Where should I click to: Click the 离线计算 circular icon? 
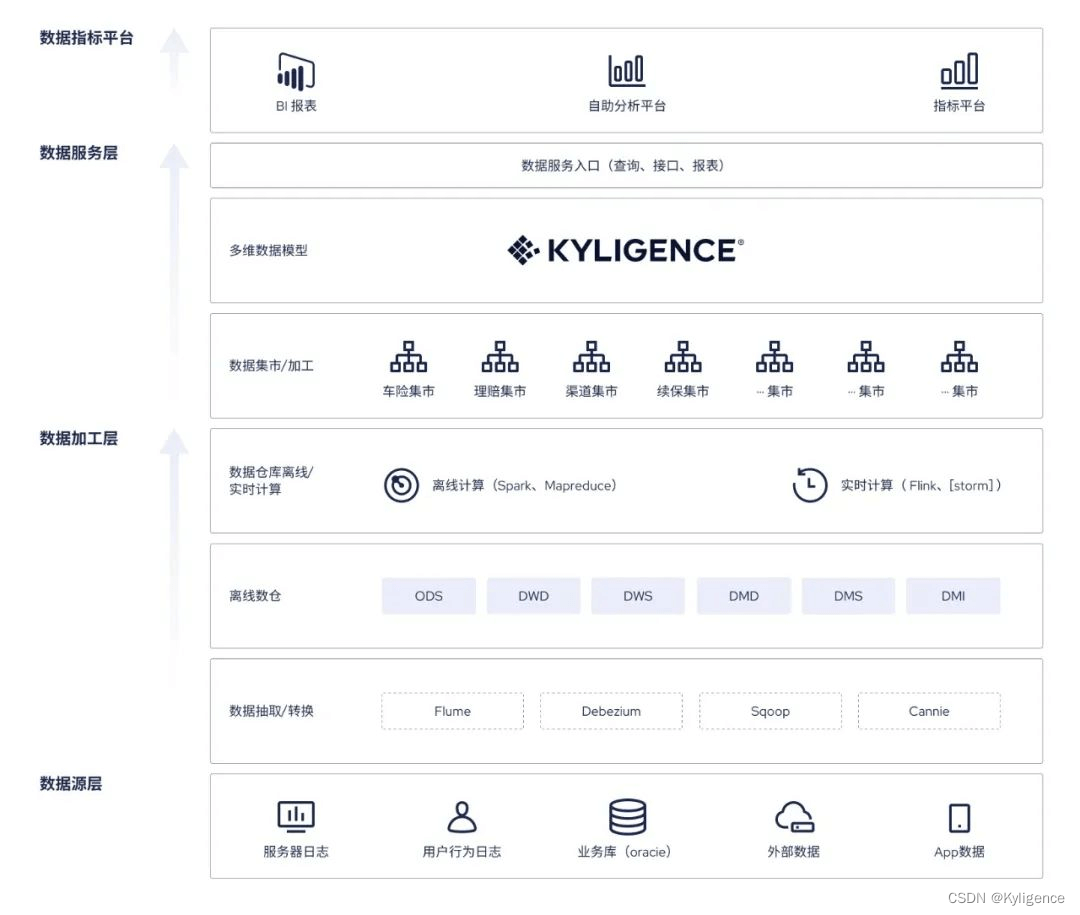(x=402, y=485)
